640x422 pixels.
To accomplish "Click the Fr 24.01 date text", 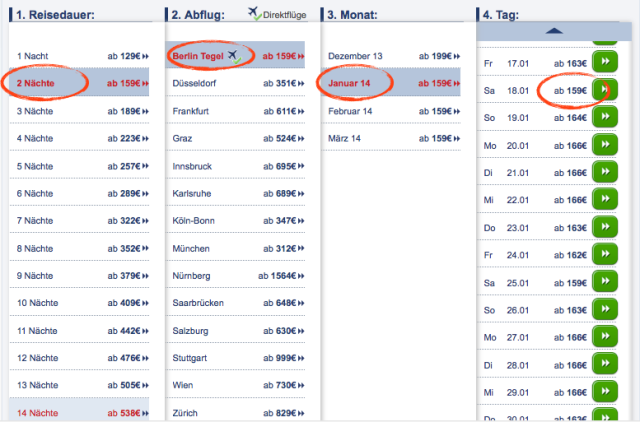I will click(x=506, y=255).
